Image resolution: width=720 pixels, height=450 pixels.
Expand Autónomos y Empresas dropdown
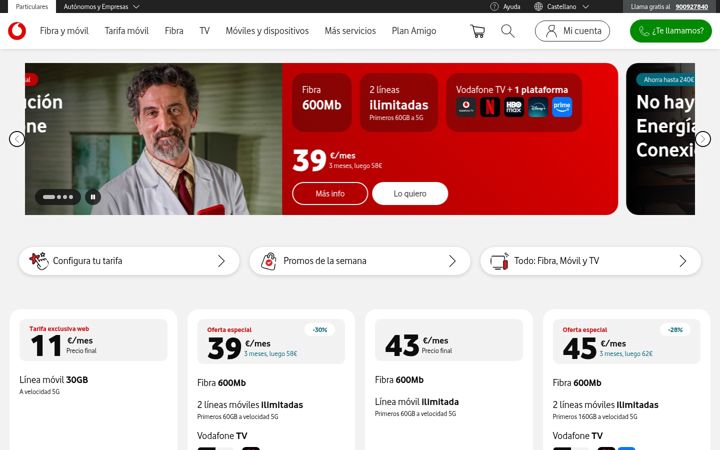point(101,6)
